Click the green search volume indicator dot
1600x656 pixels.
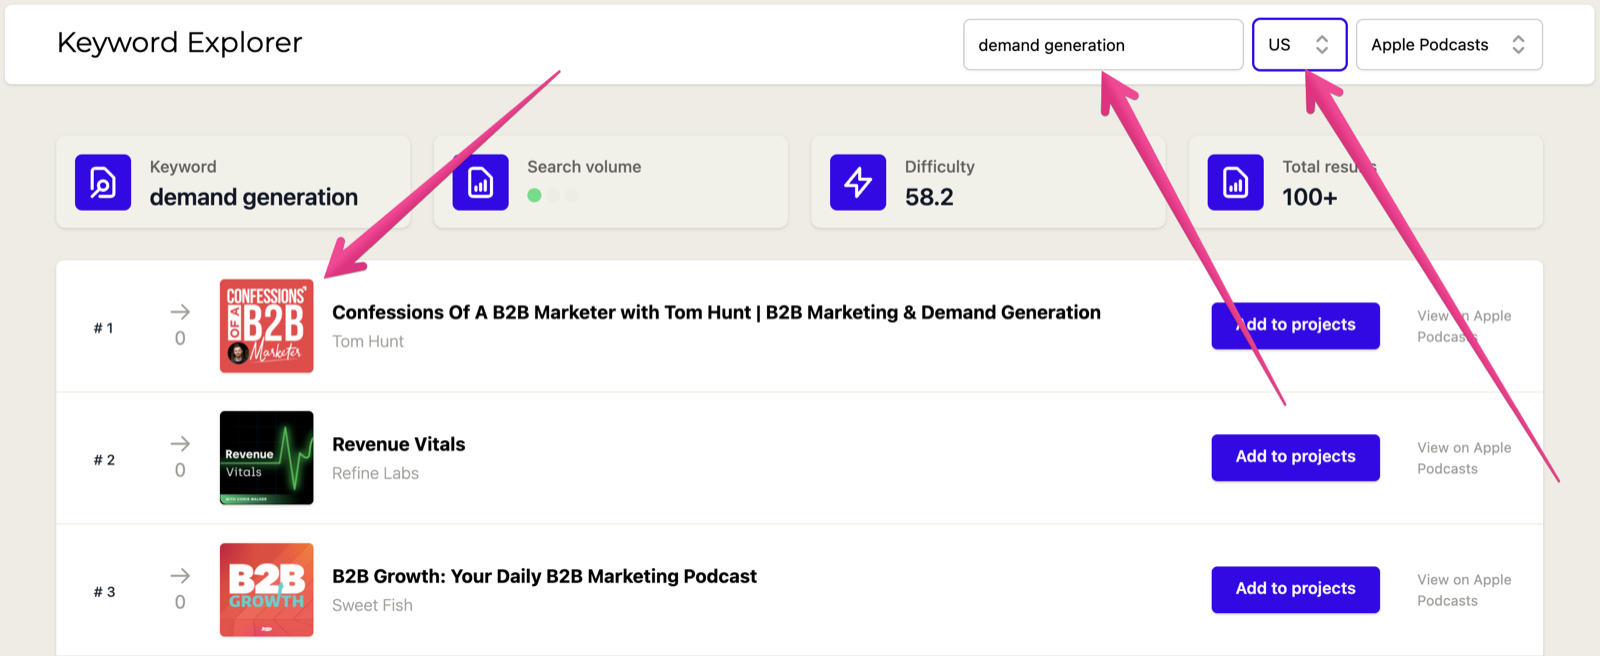pyautogui.click(x=535, y=196)
